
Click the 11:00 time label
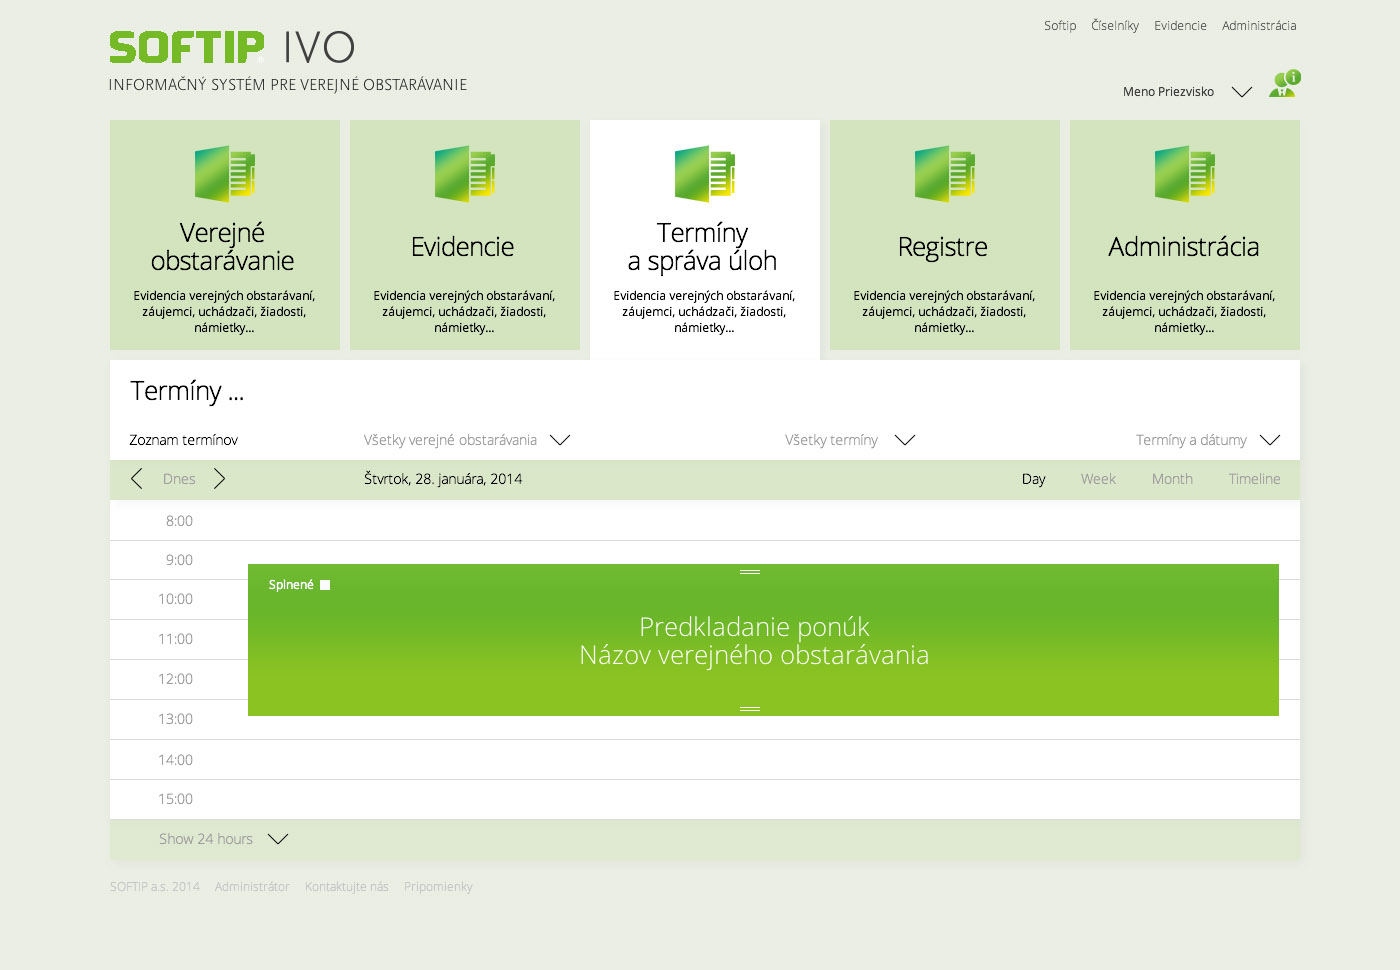[x=175, y=639]
